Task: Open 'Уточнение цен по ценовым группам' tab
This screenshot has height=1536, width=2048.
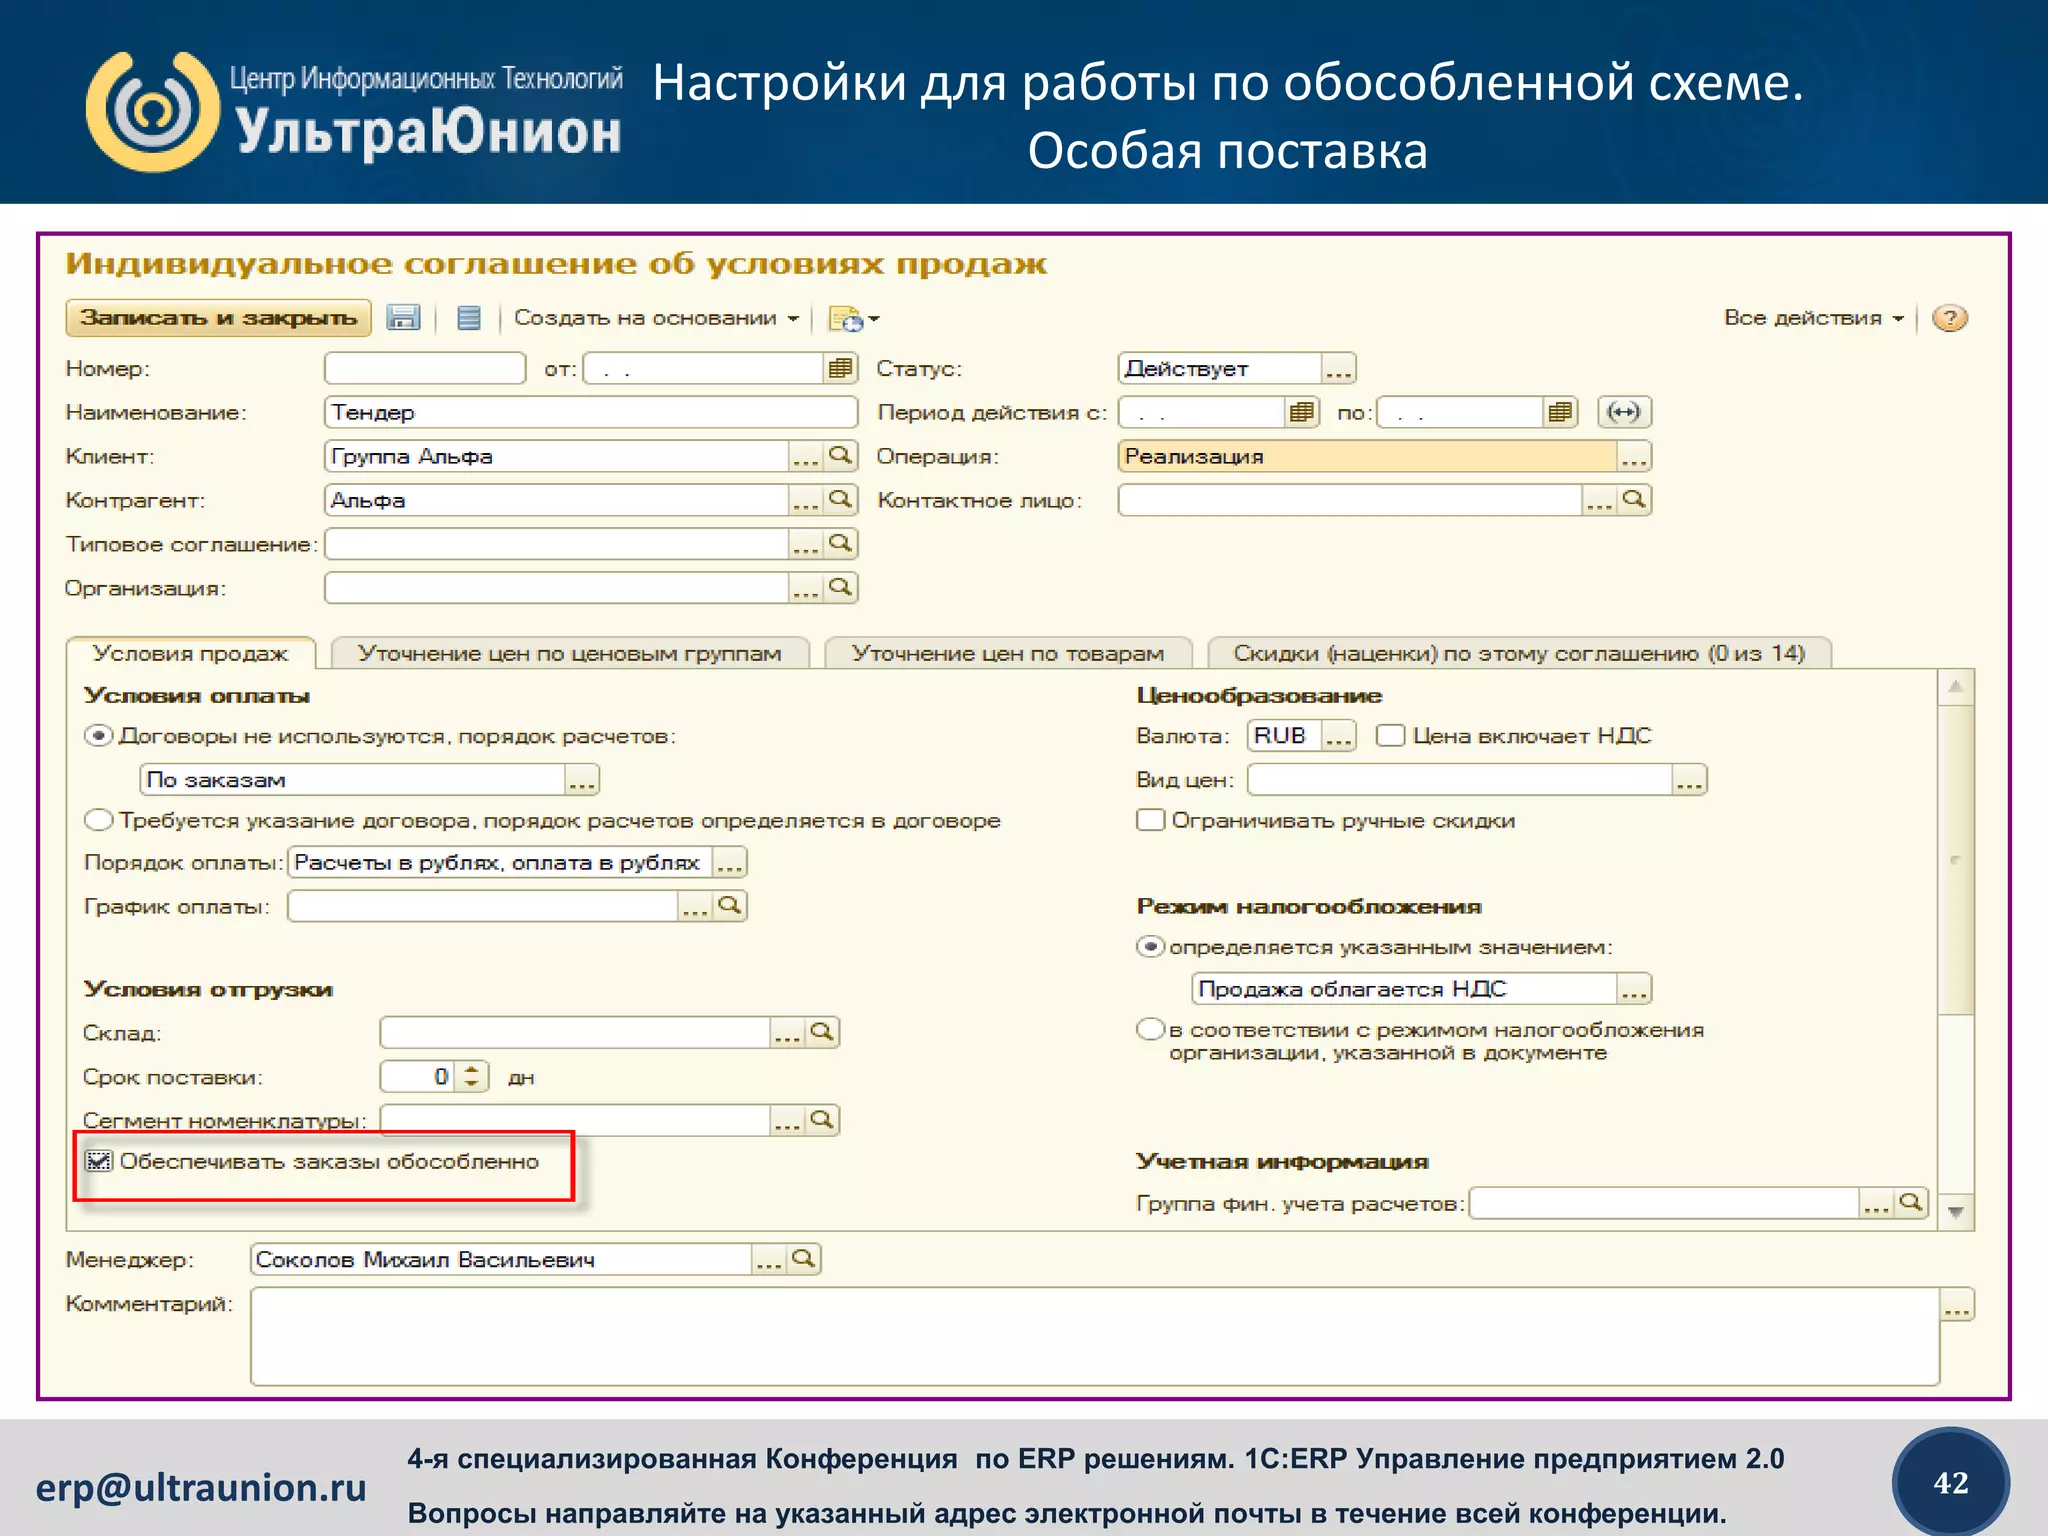Action: pos(569,653)
